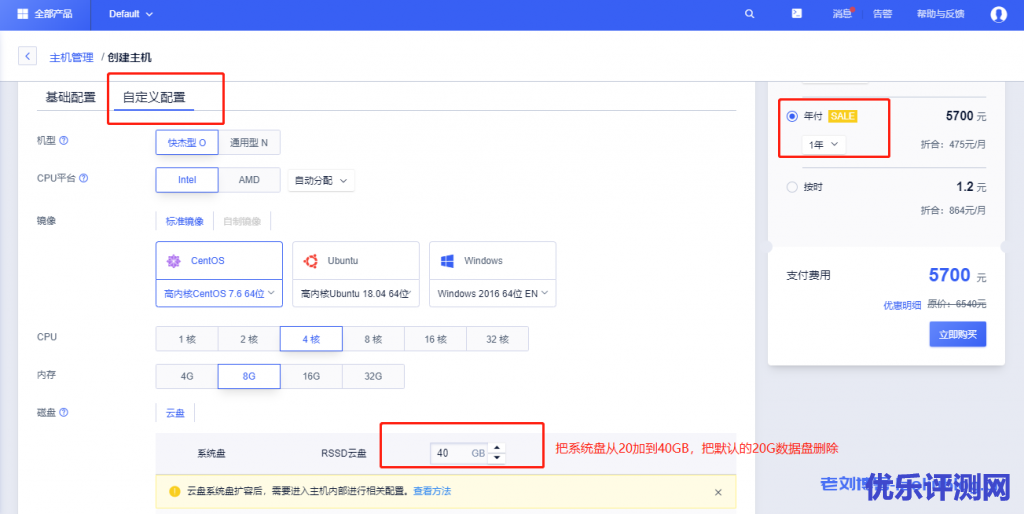Click the Ubuntu logo icon
This screenshot has height=514, width=1024.
310,261
